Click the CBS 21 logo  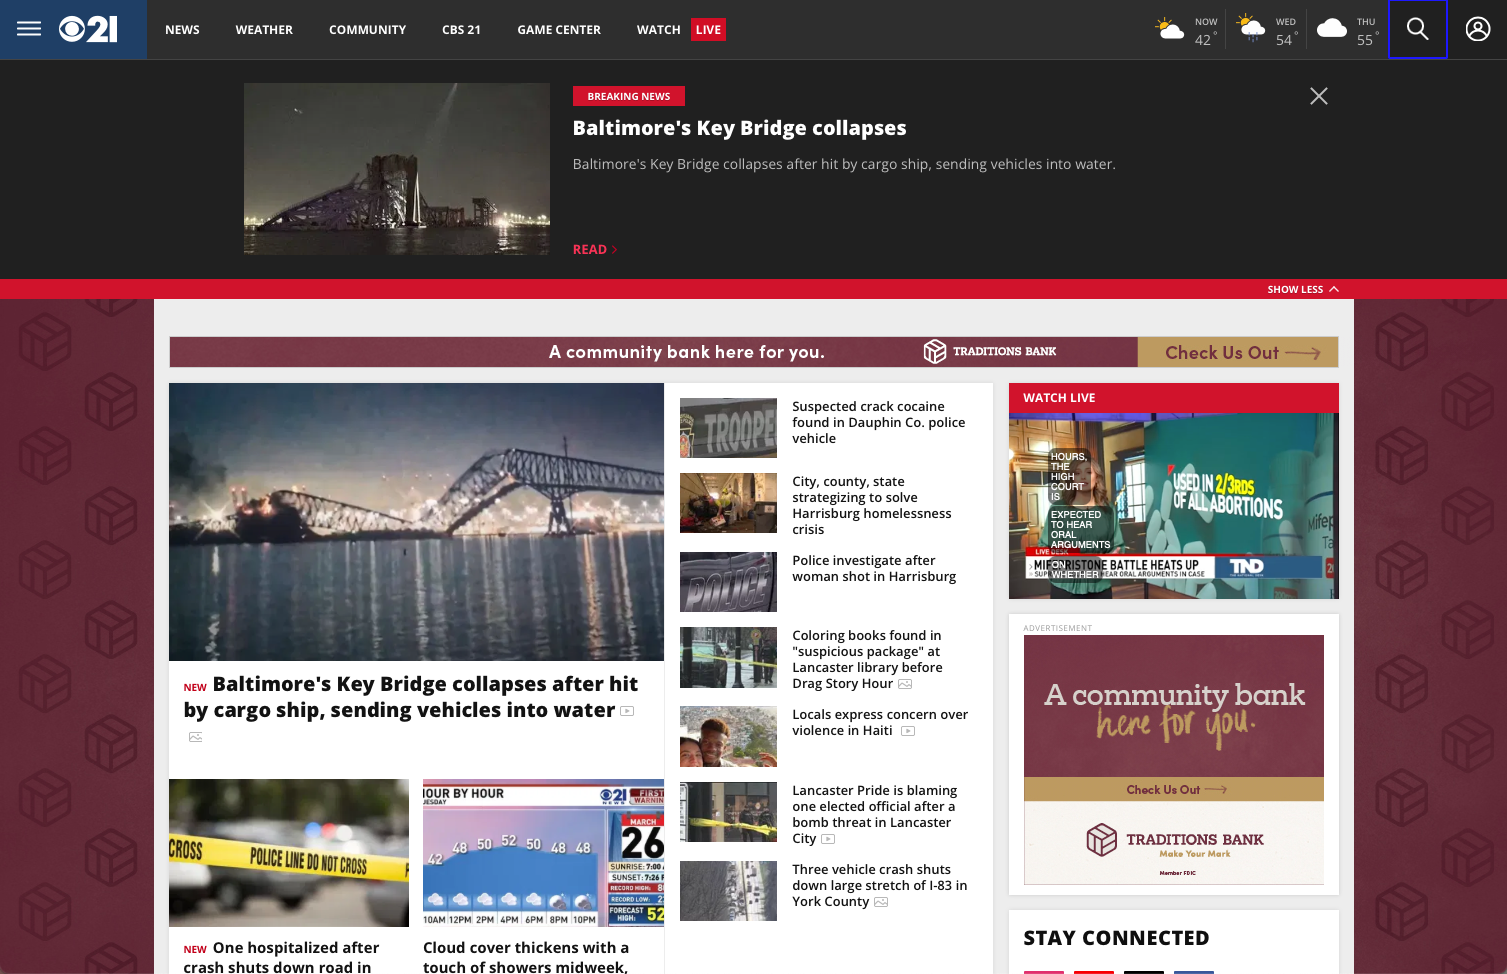pyautogui.click(x=88, y=29)
